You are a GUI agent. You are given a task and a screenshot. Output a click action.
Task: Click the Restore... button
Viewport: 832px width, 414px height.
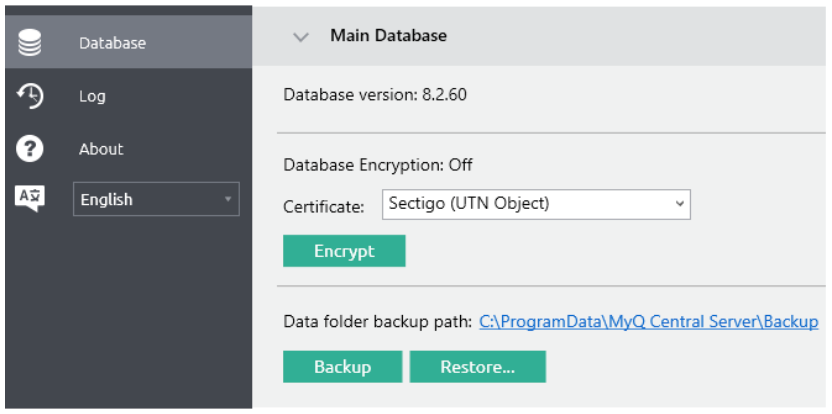click(477, 367)
